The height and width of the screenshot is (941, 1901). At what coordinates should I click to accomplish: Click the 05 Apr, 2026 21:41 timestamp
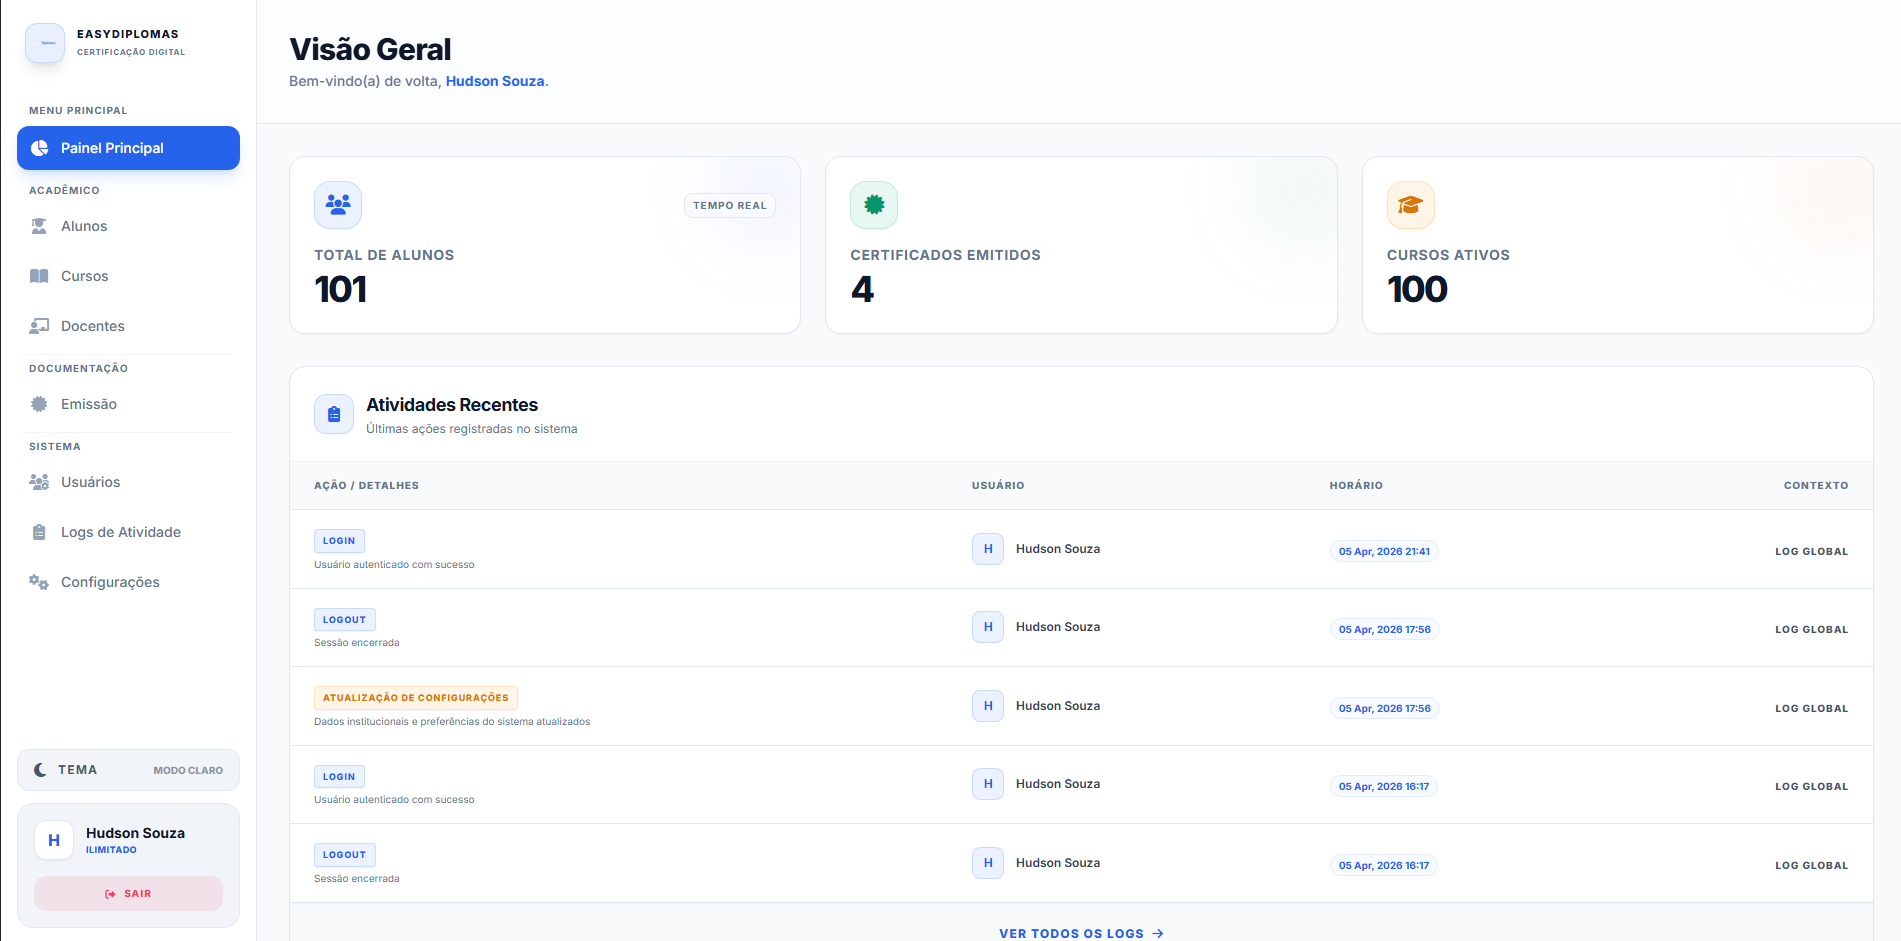[x=1384, y=551]
